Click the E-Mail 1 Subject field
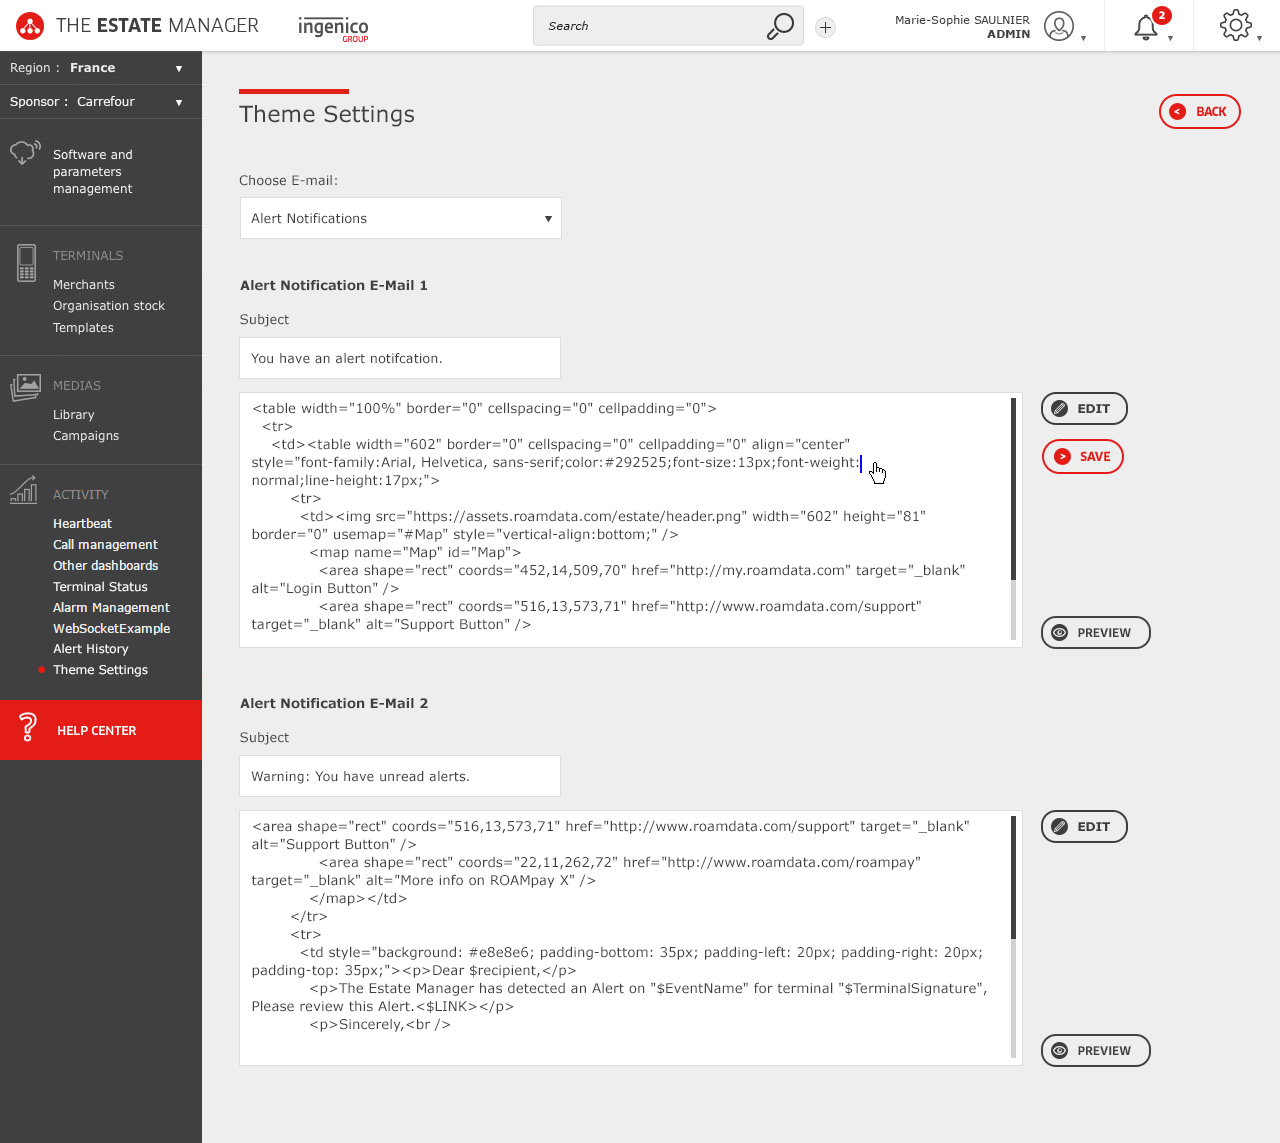 click(x=400, y=358)
